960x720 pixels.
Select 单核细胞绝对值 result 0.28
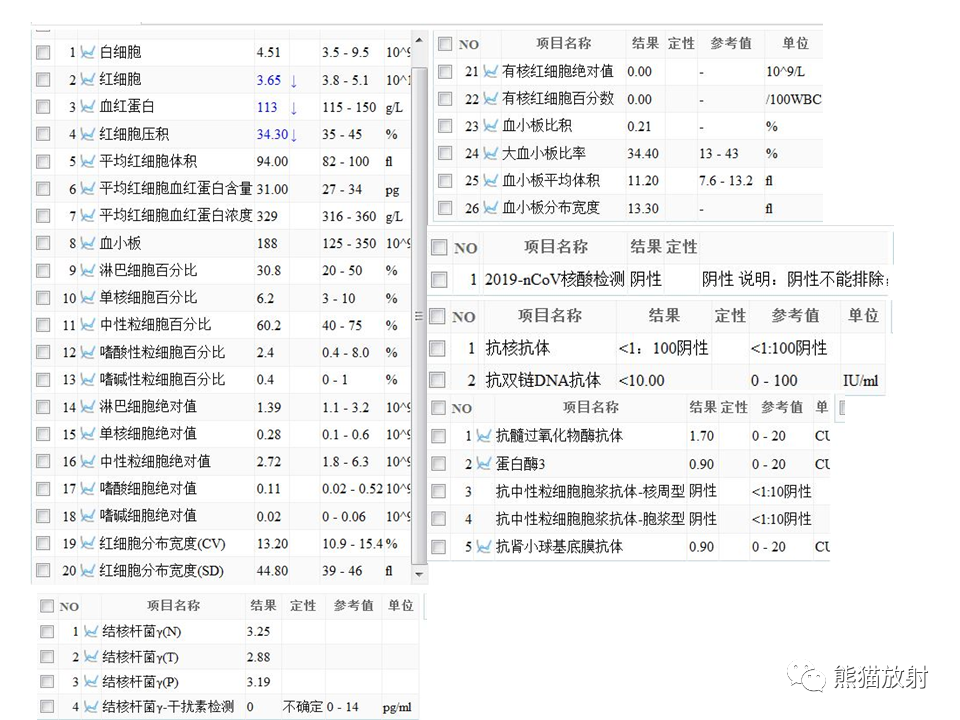[269, 434]
